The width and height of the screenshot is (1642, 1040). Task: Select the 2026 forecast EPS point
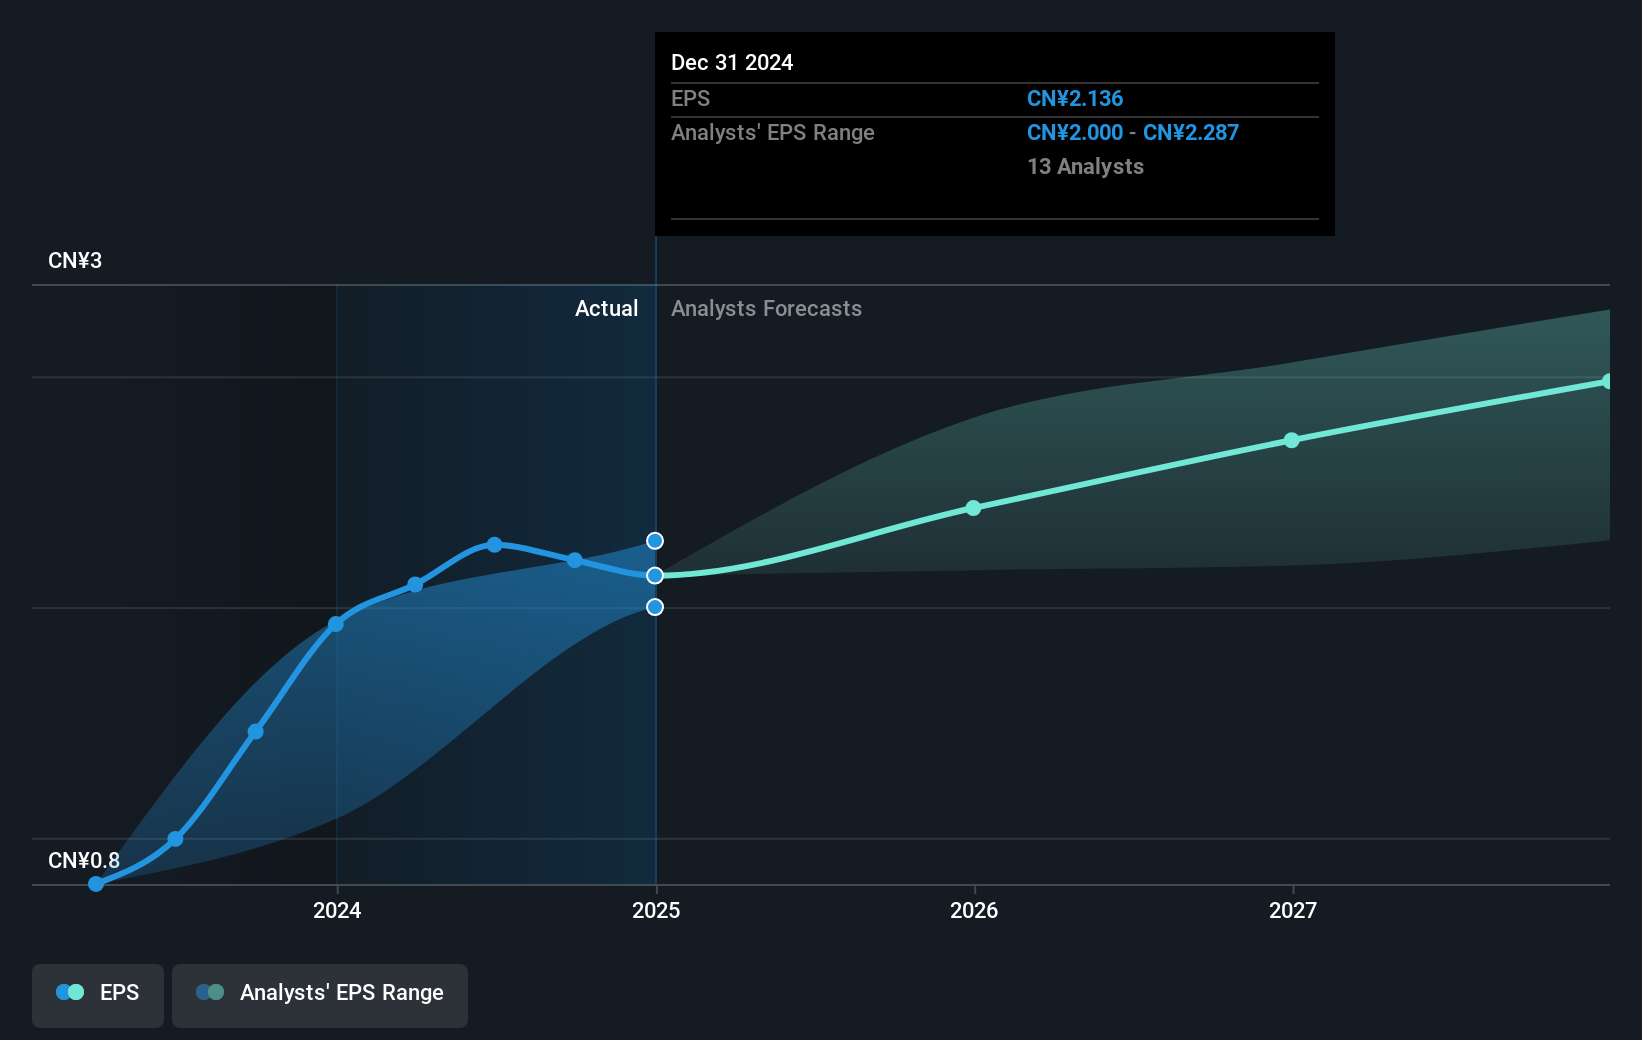point(974,508)
